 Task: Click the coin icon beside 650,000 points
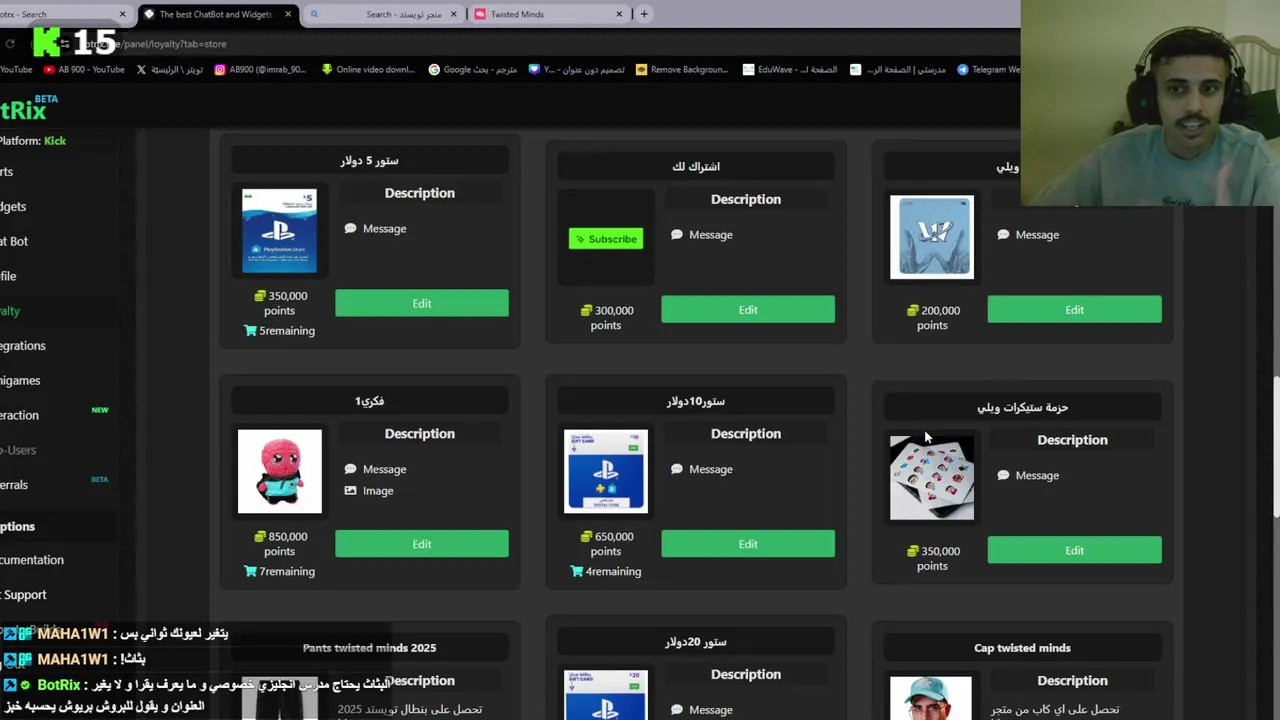pos(587,537)
